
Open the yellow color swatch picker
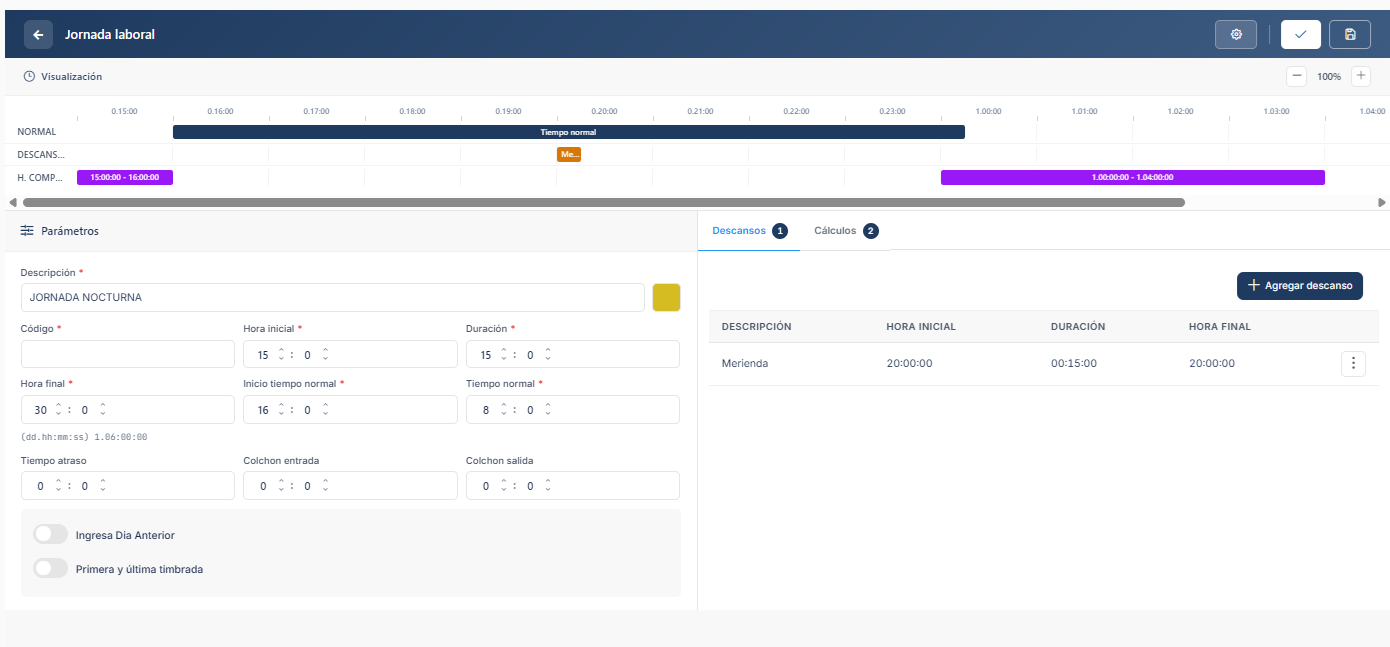(666, 298)
